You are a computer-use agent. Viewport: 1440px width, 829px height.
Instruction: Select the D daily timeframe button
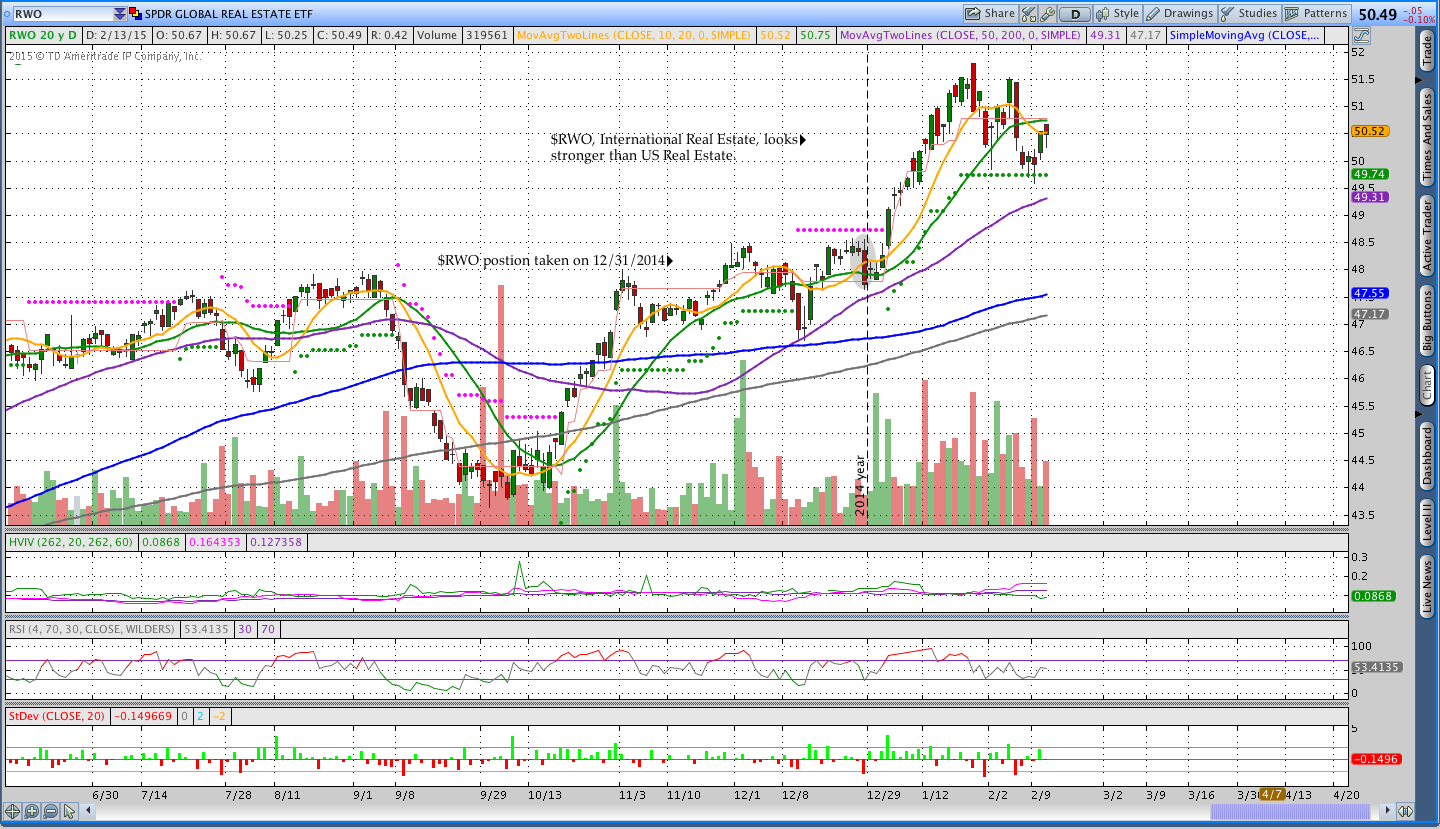1075,14
